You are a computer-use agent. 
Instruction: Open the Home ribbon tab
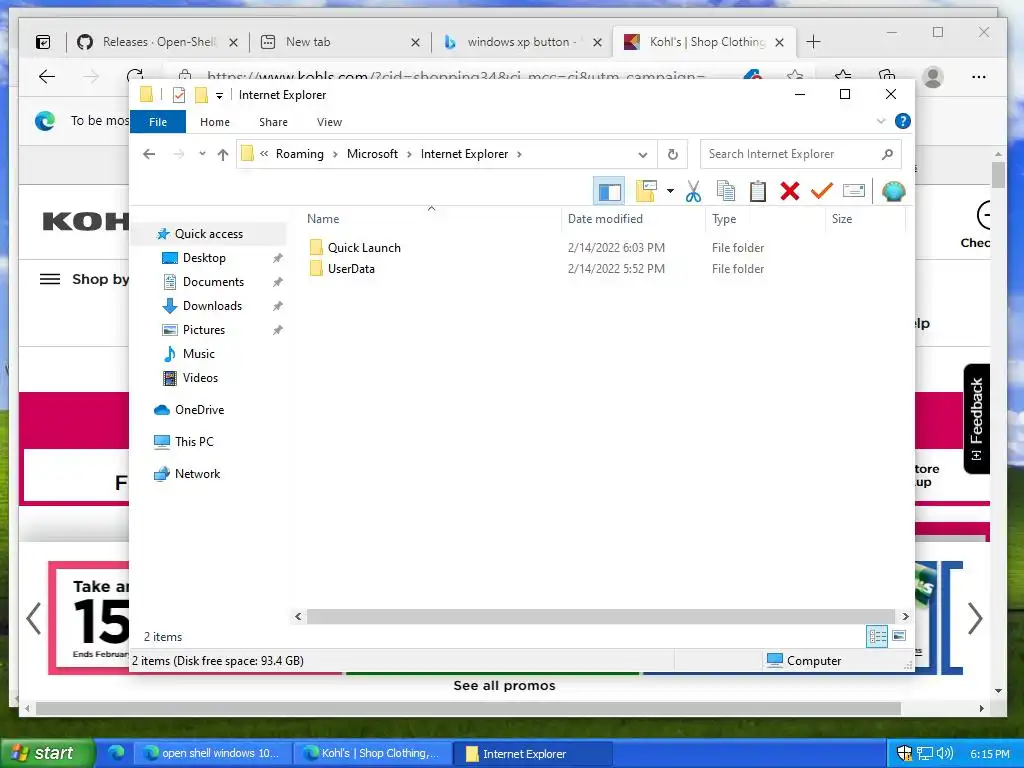tap(215, 122)
